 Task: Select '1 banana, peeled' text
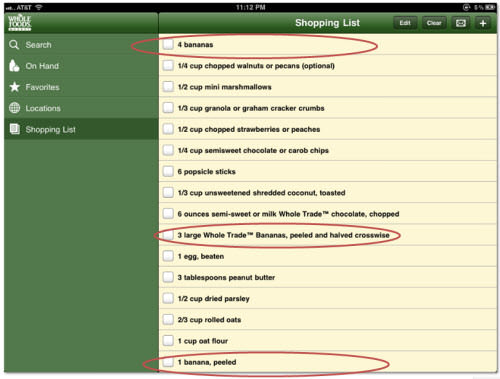click(x=207, y=362)
